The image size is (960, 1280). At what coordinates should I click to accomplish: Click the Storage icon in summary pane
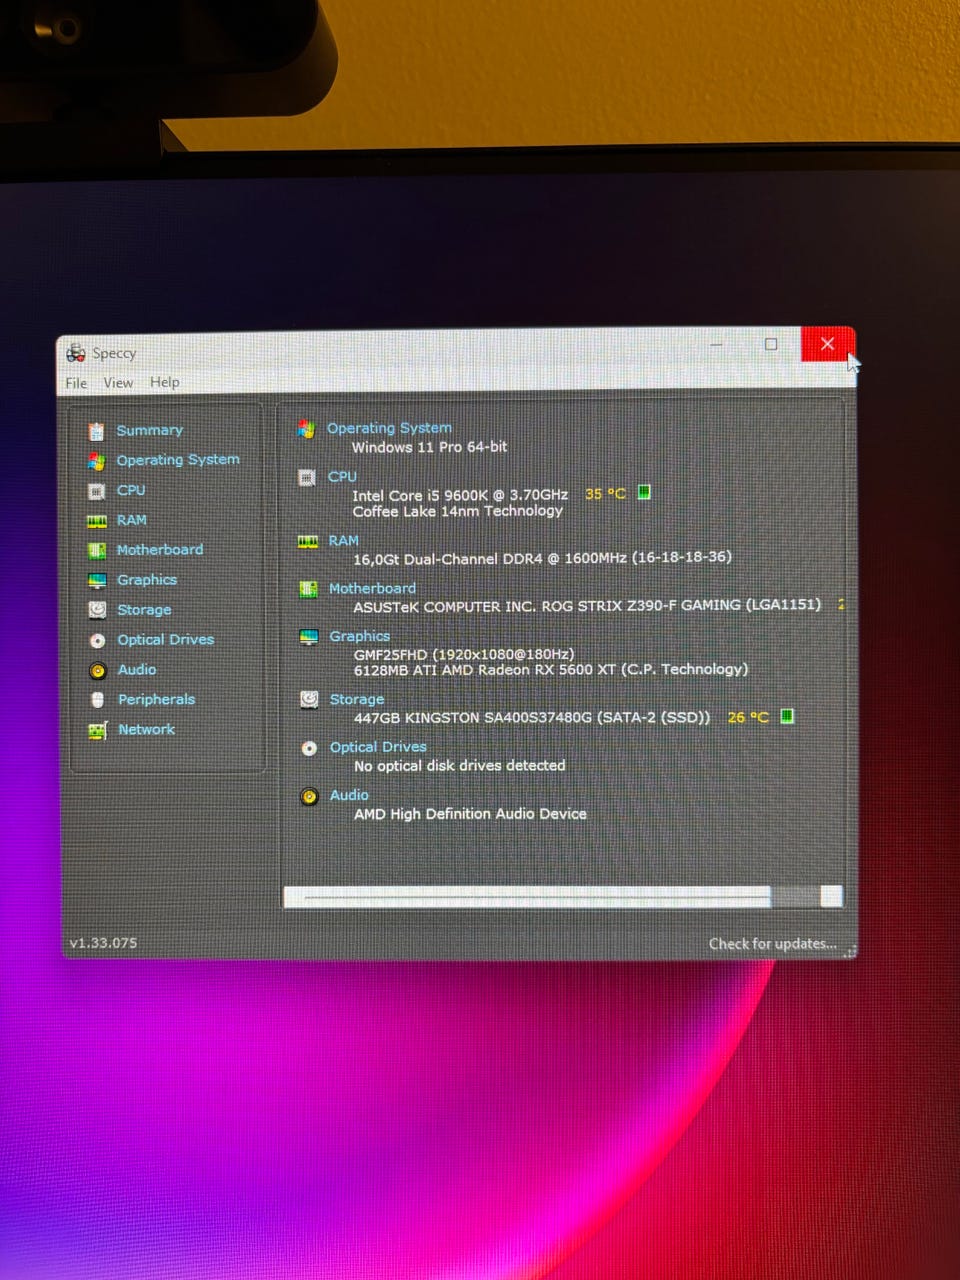point(309,700)
